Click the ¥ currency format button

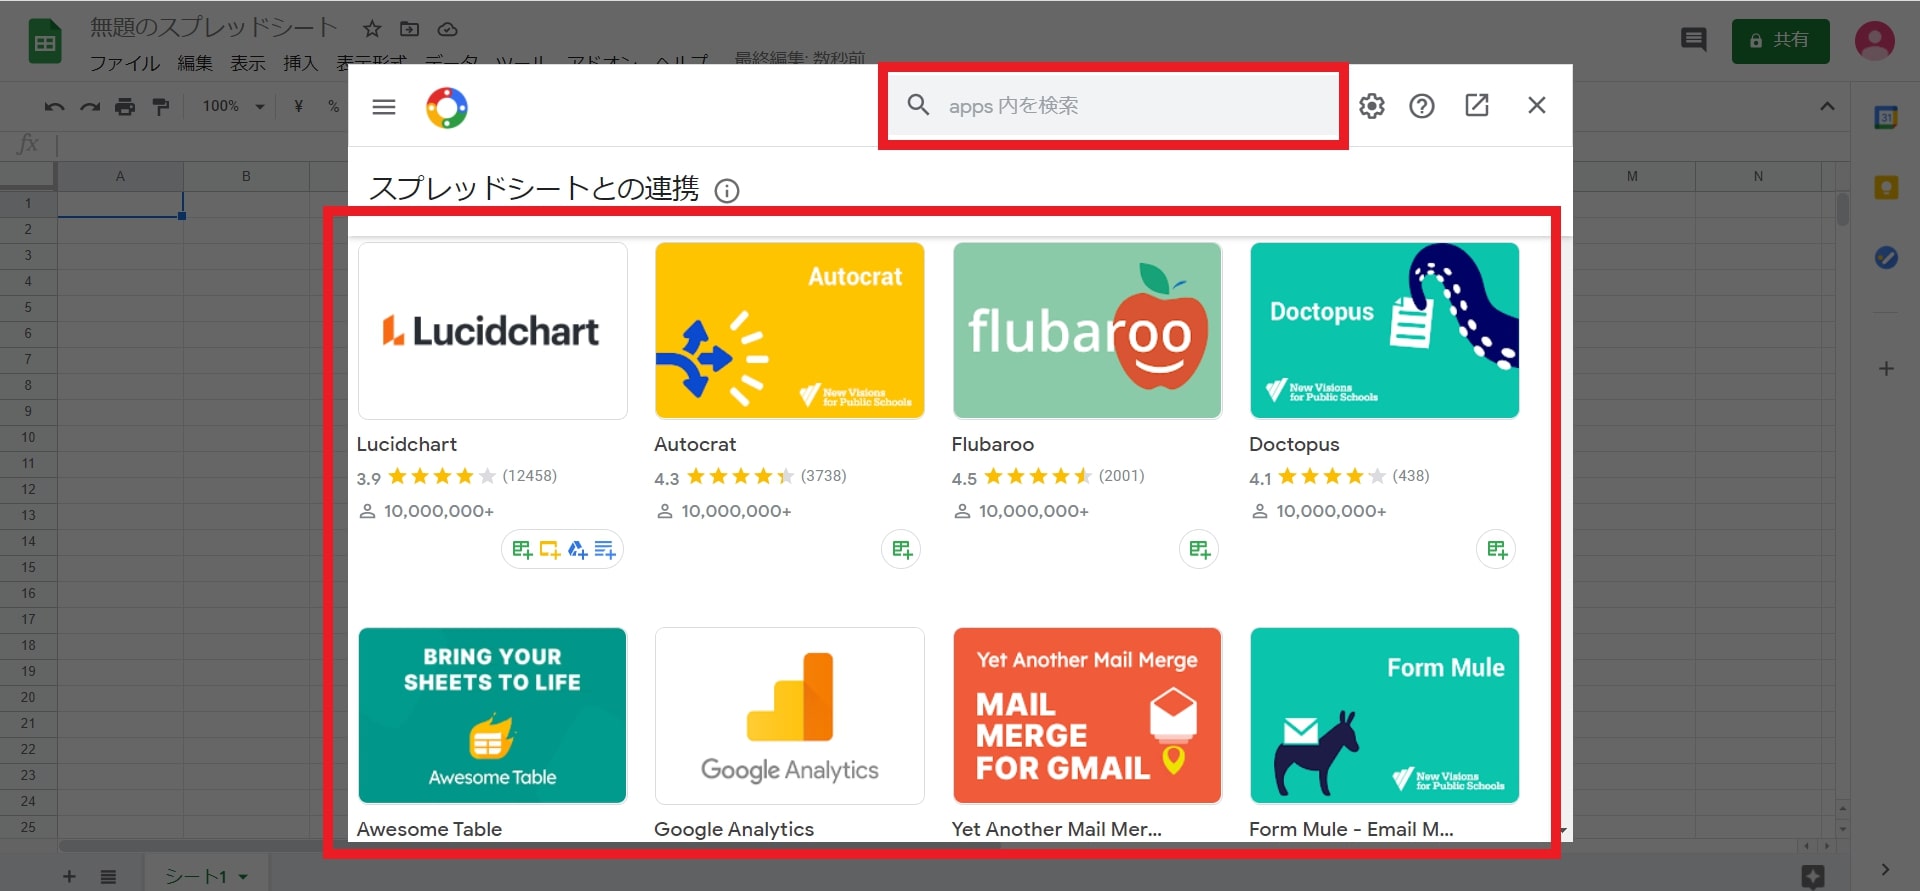(298, 106)
